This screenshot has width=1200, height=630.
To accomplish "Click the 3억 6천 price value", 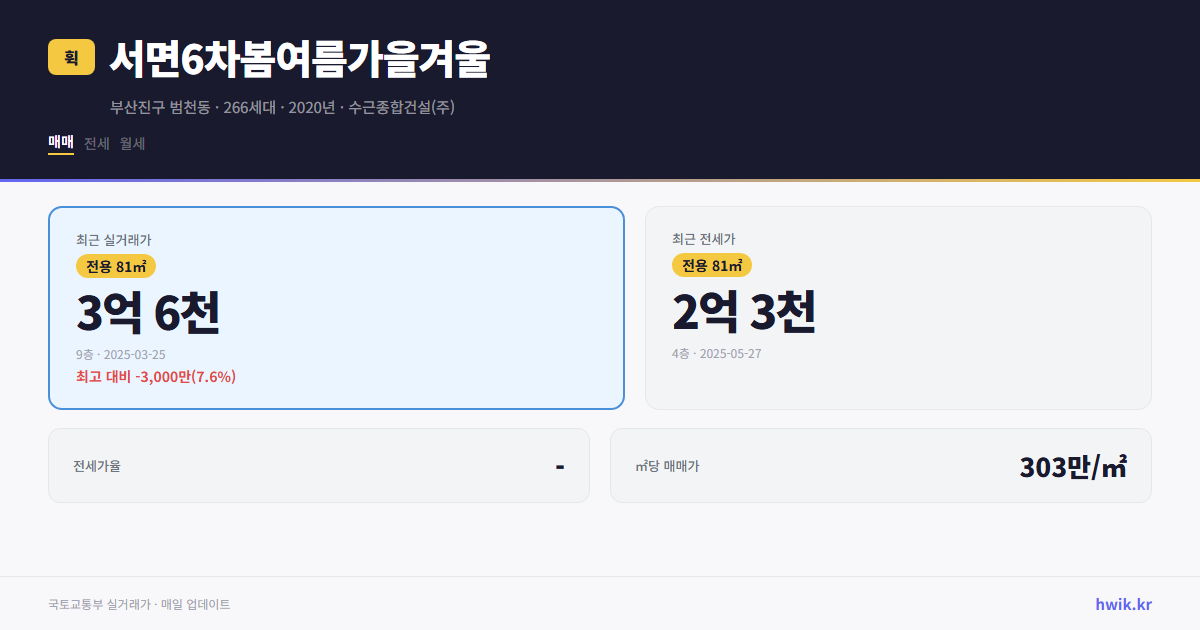I will pos(148,312).
